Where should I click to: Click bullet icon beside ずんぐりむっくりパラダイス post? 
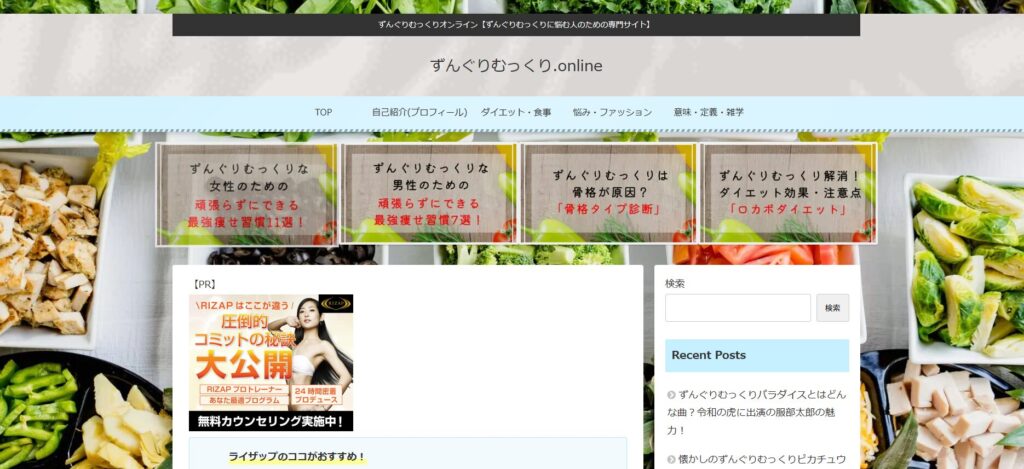(671, 395)
